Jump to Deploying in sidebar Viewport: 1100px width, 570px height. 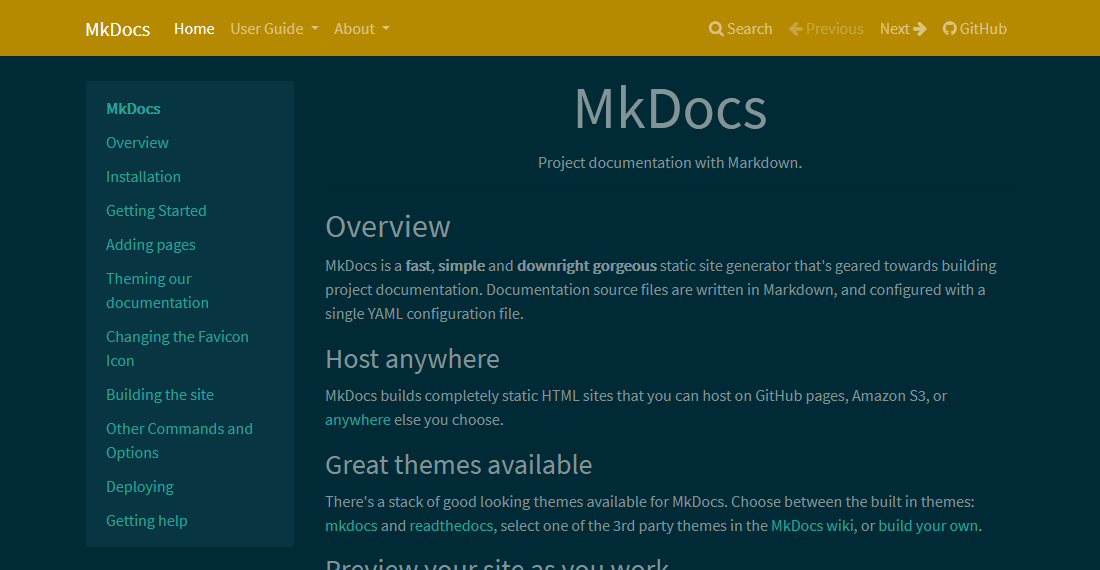pos(140,487)
